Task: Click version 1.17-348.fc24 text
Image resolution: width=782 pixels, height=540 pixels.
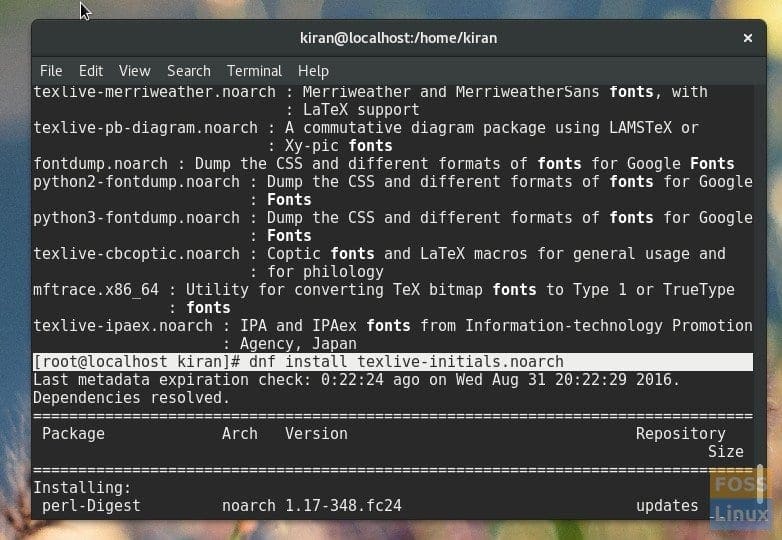Action: pos(343,506)
